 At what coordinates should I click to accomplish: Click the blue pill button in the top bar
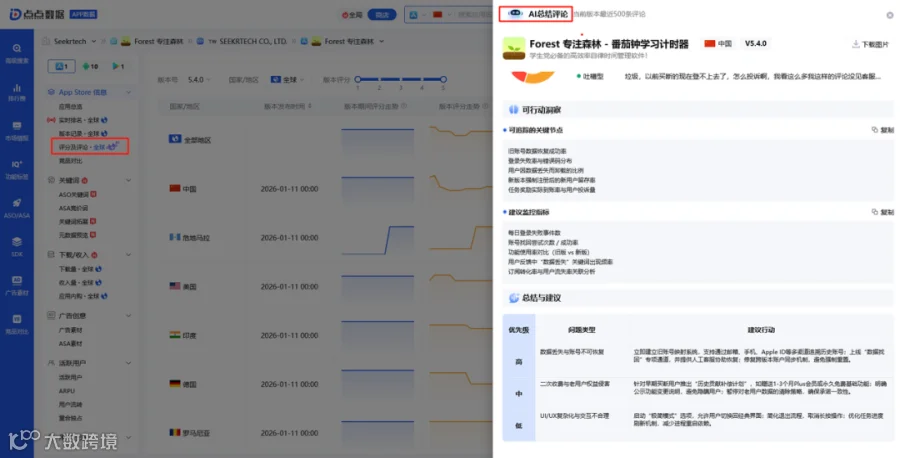point(382,14)
